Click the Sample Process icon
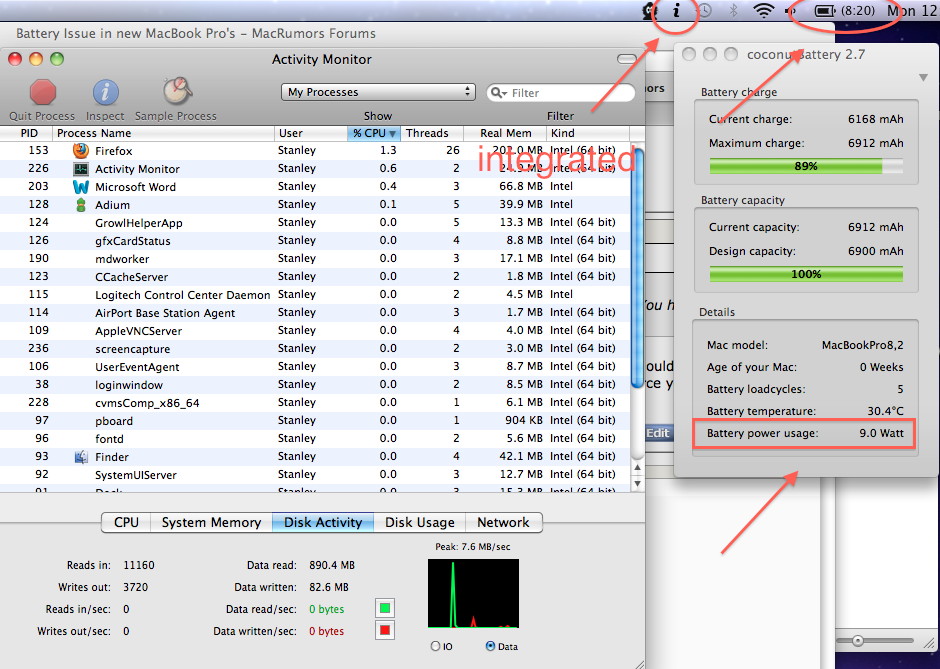The image size is (940, 669). click(x=177, y=91)
